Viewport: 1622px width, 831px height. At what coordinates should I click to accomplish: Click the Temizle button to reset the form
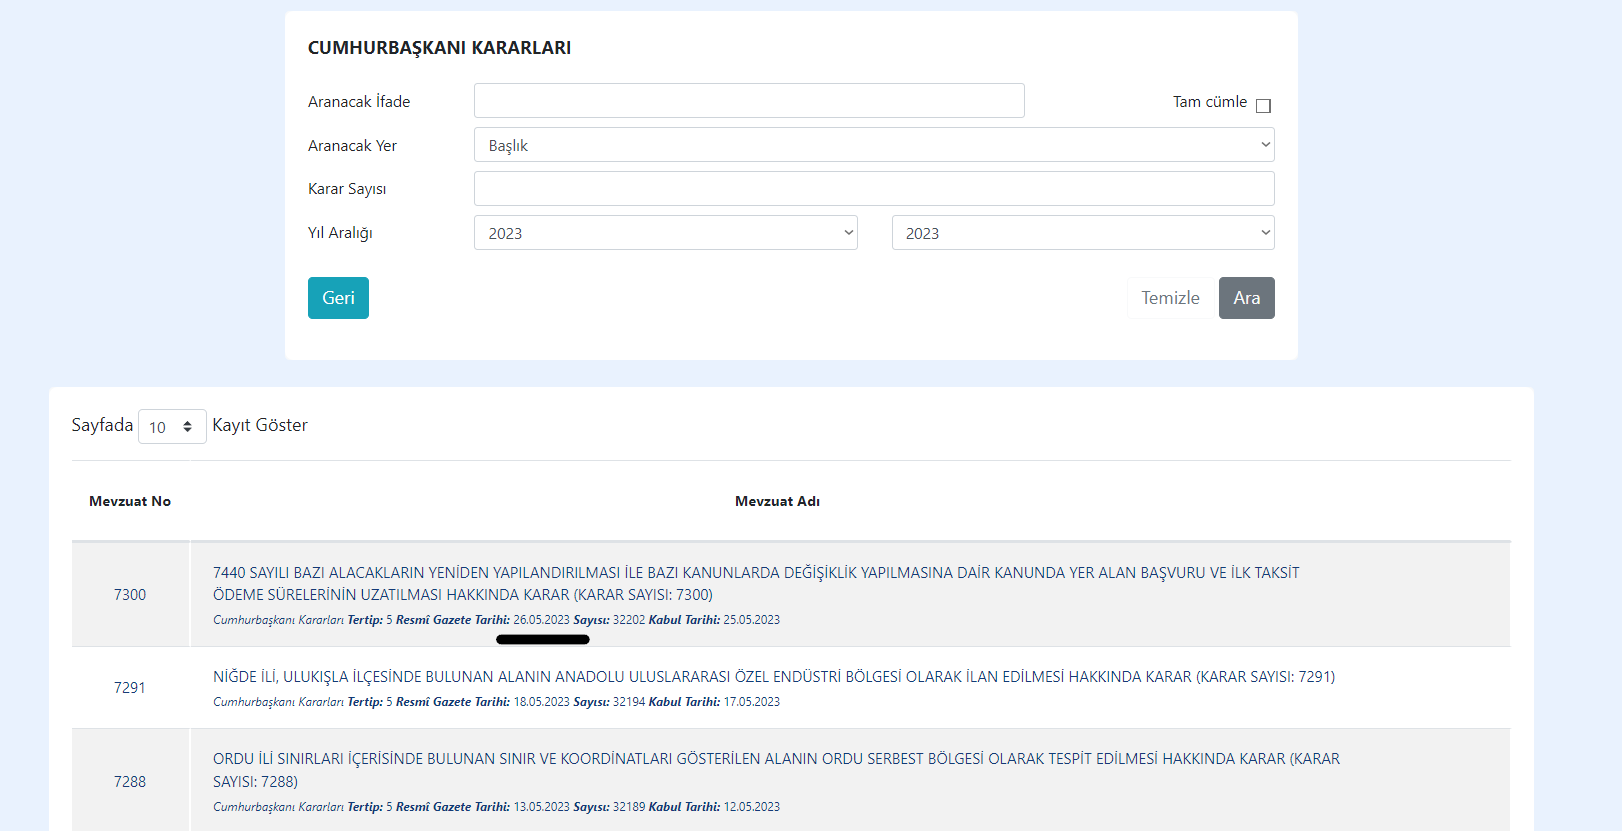click(x=1169, y=298)
